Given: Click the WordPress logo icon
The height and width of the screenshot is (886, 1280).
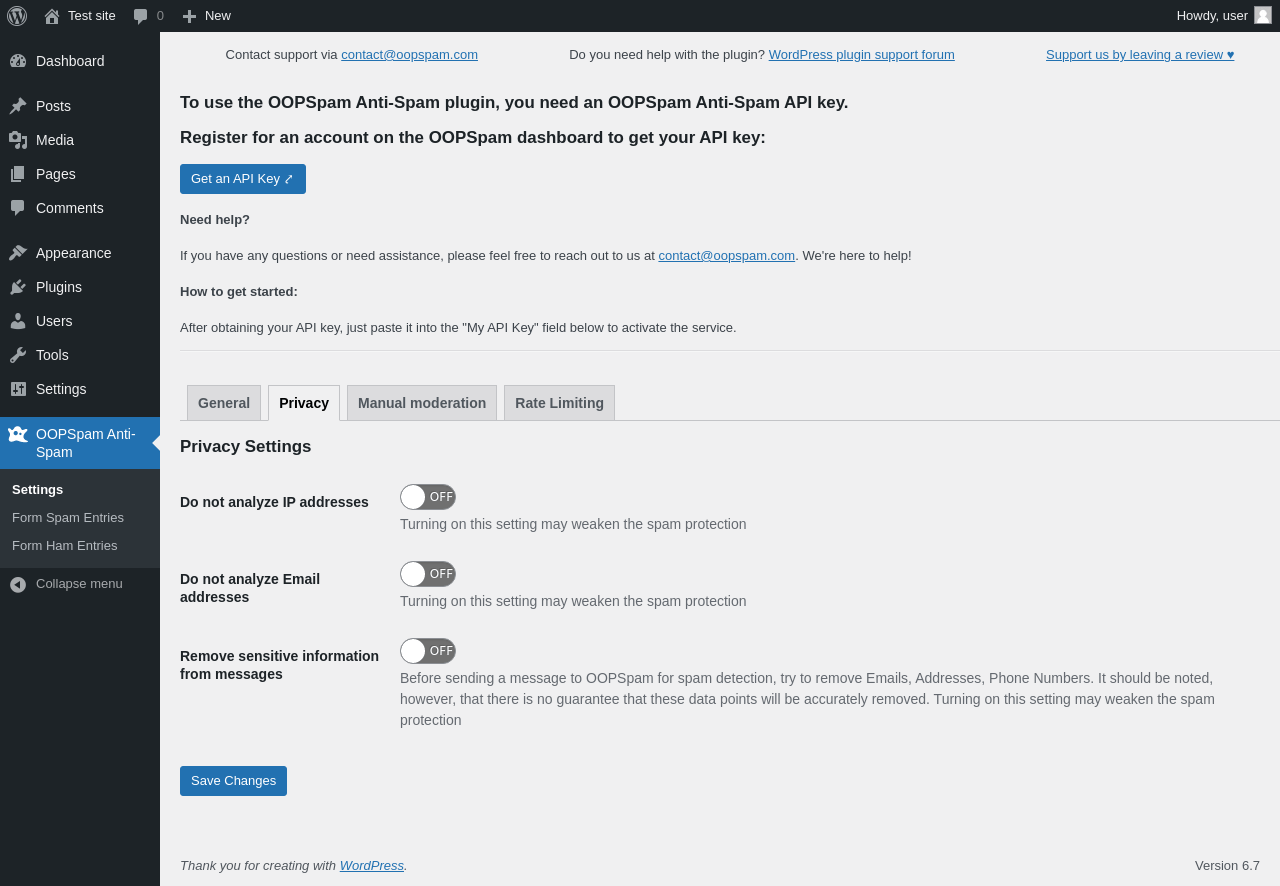Looking at the screenshot, I should point(17,16).
